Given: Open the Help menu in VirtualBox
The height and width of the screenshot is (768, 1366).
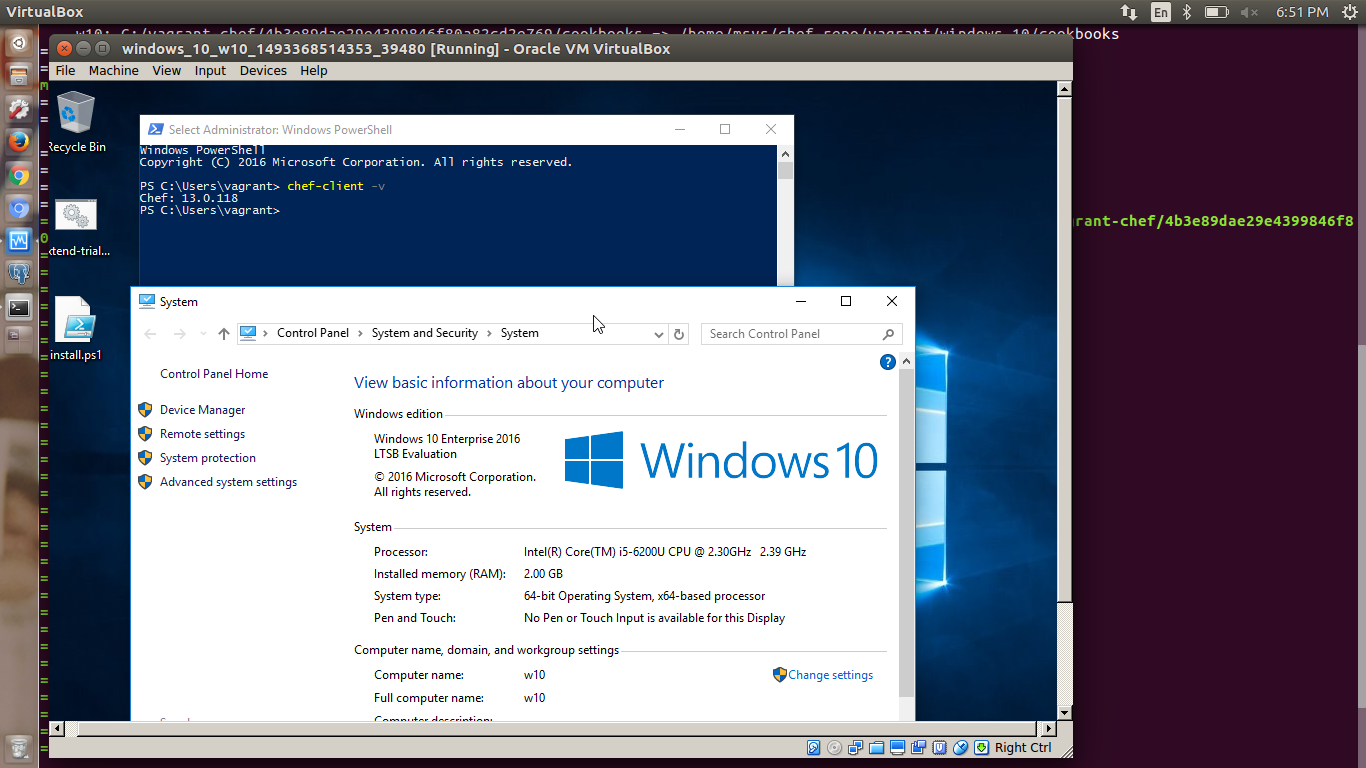Looking at the screenshot, I should tap(313, 70).
